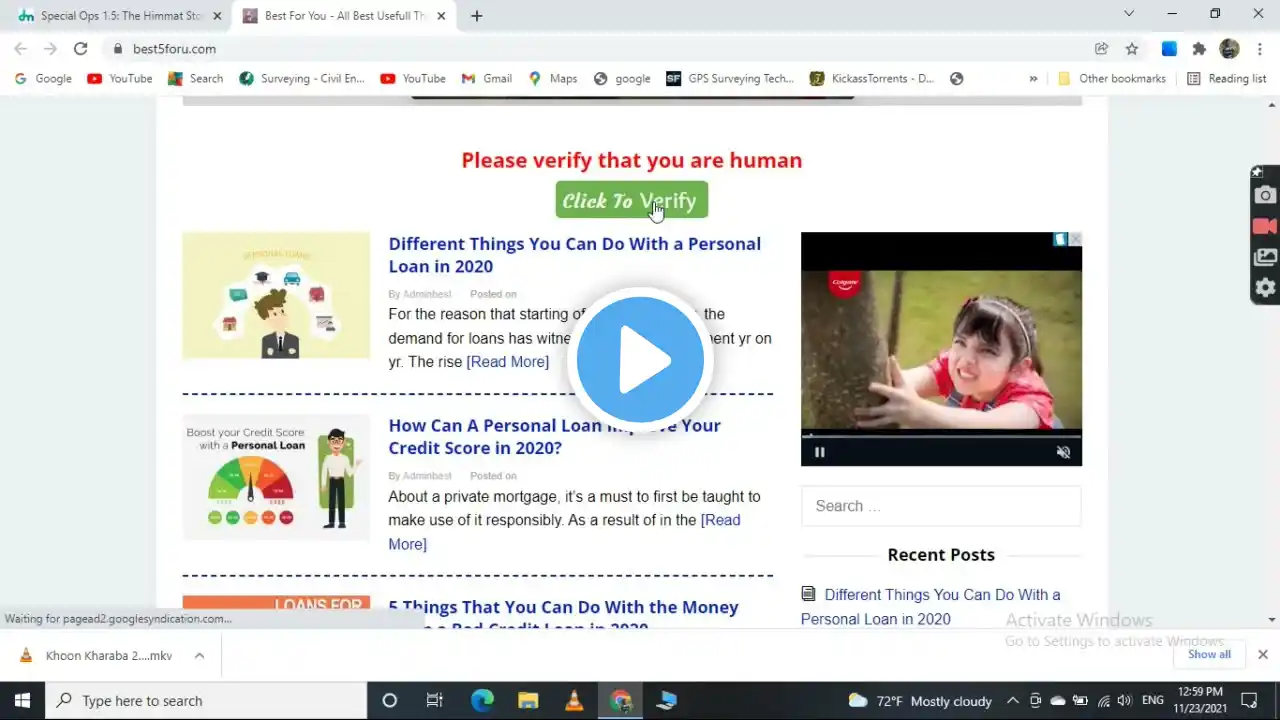The width and height of the screenshot is (1280, 720).
Task: Close the Best For You tab
Action: (x=440, y=16)
